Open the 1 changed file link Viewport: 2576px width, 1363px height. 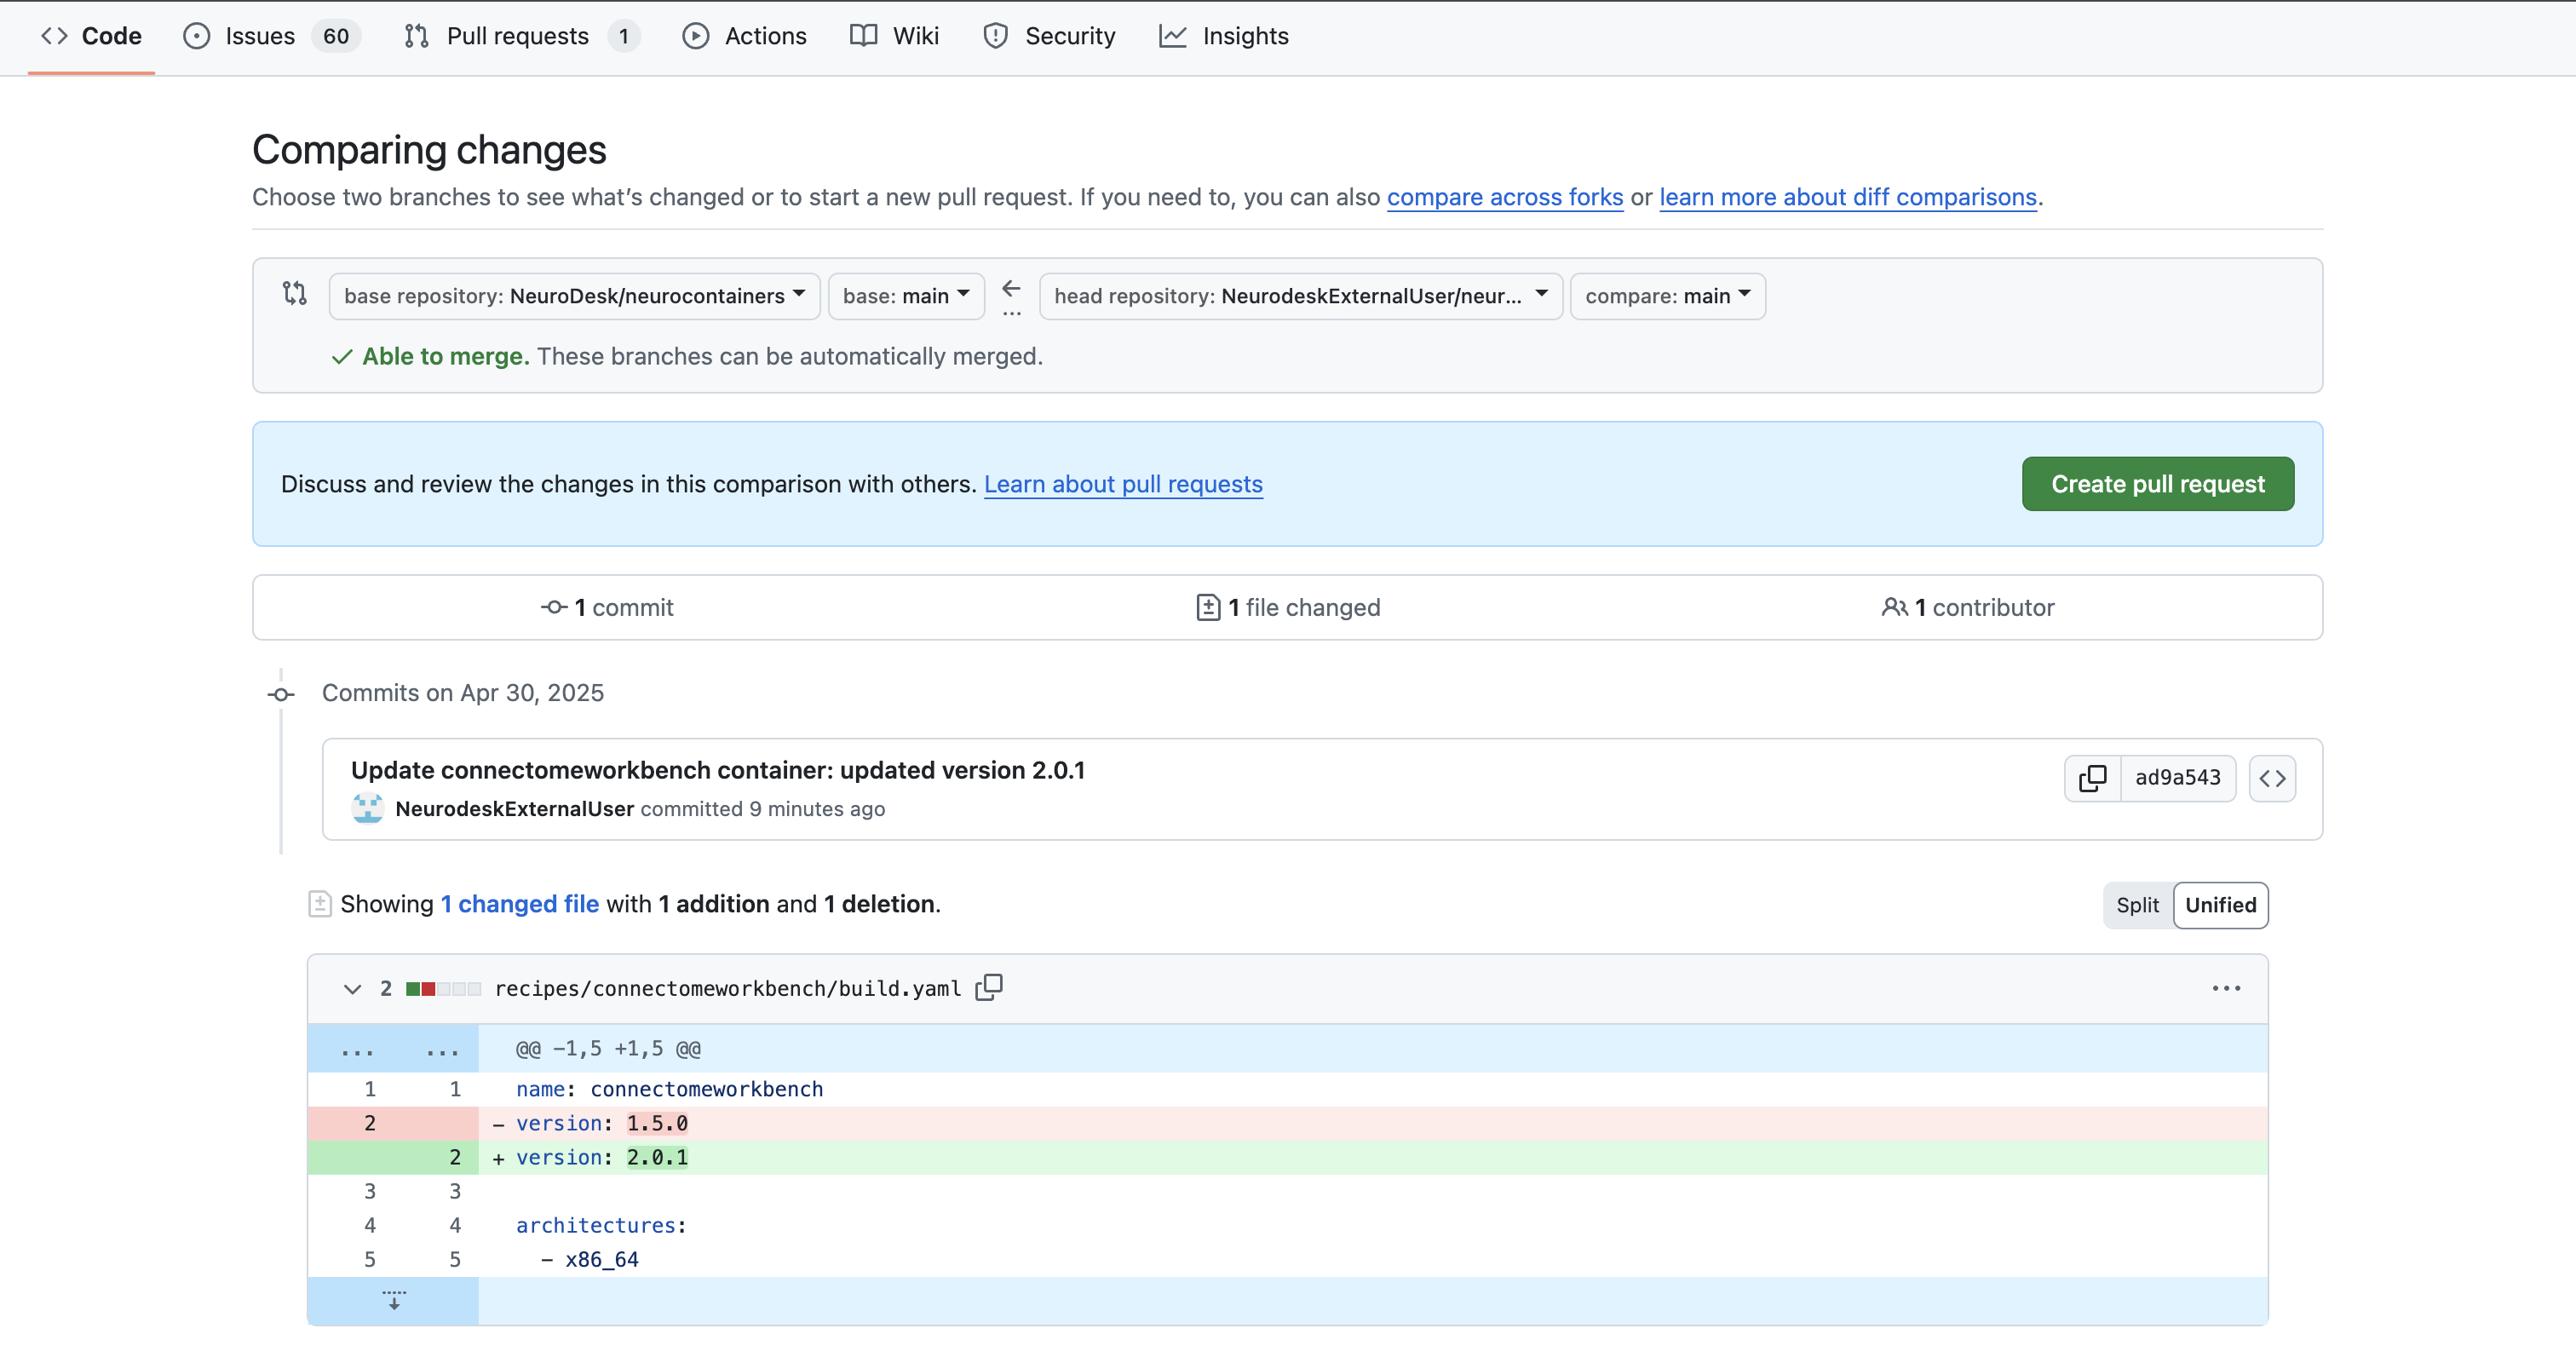coord(519,904)
